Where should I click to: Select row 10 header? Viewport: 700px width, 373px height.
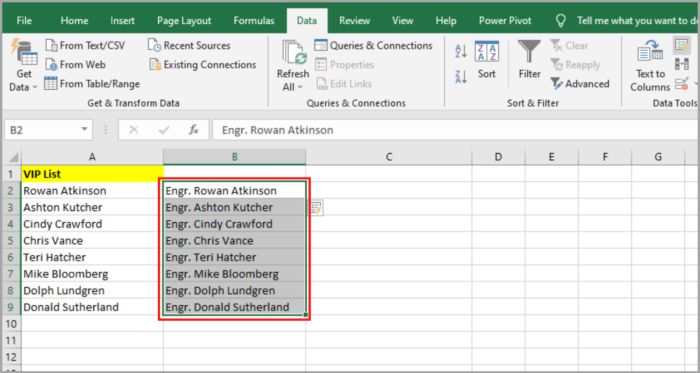coord(12,323)
